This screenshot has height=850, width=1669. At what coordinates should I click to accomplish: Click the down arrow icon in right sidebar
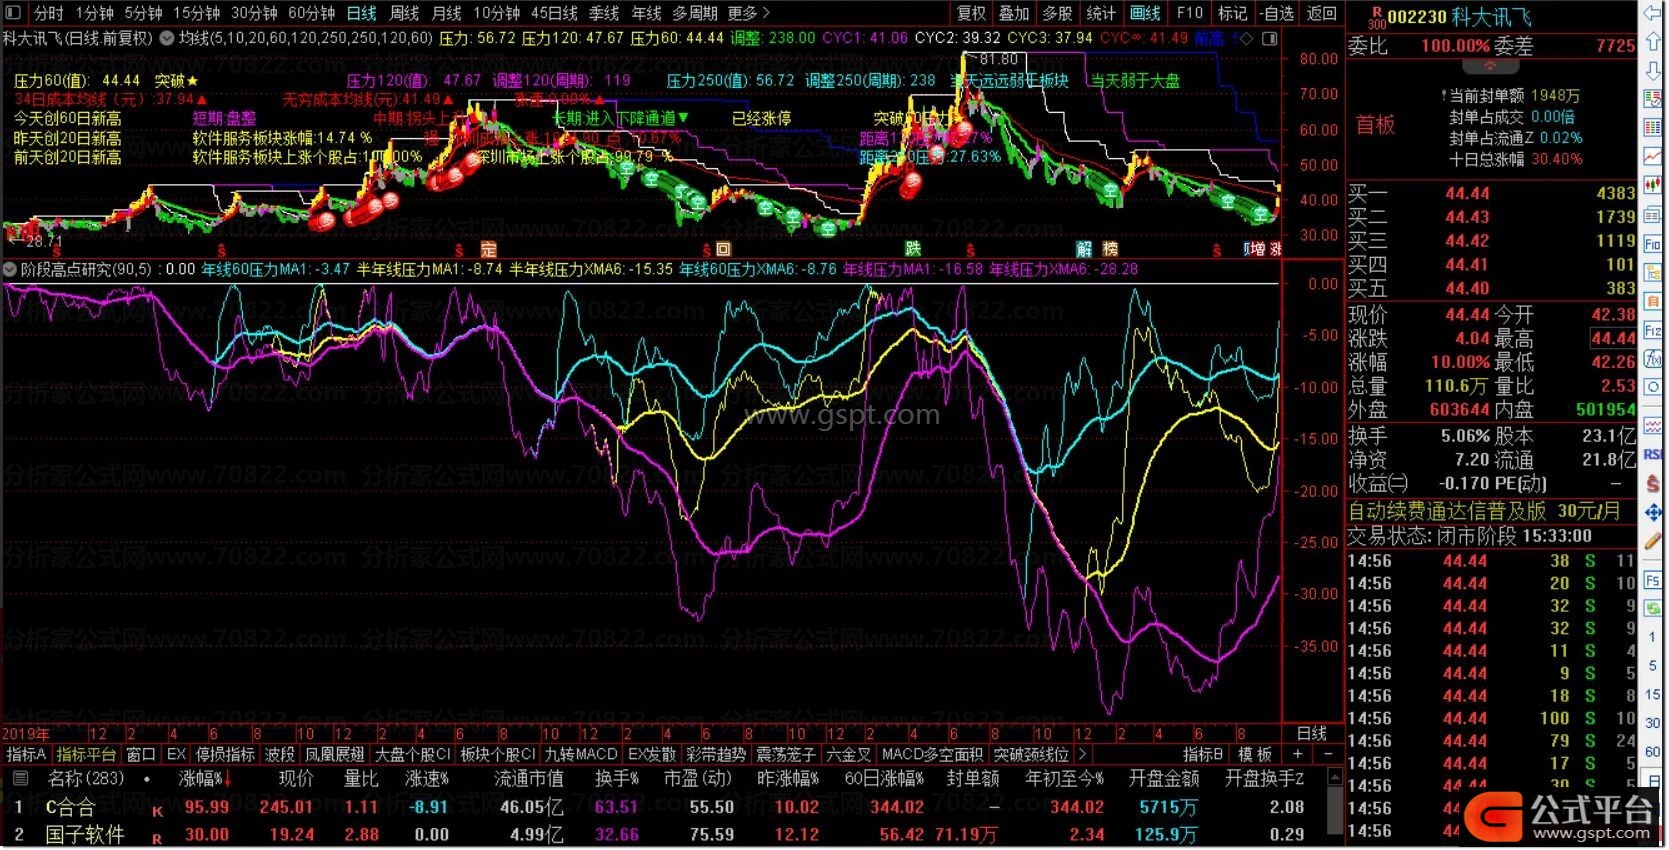coord(1653,71)
